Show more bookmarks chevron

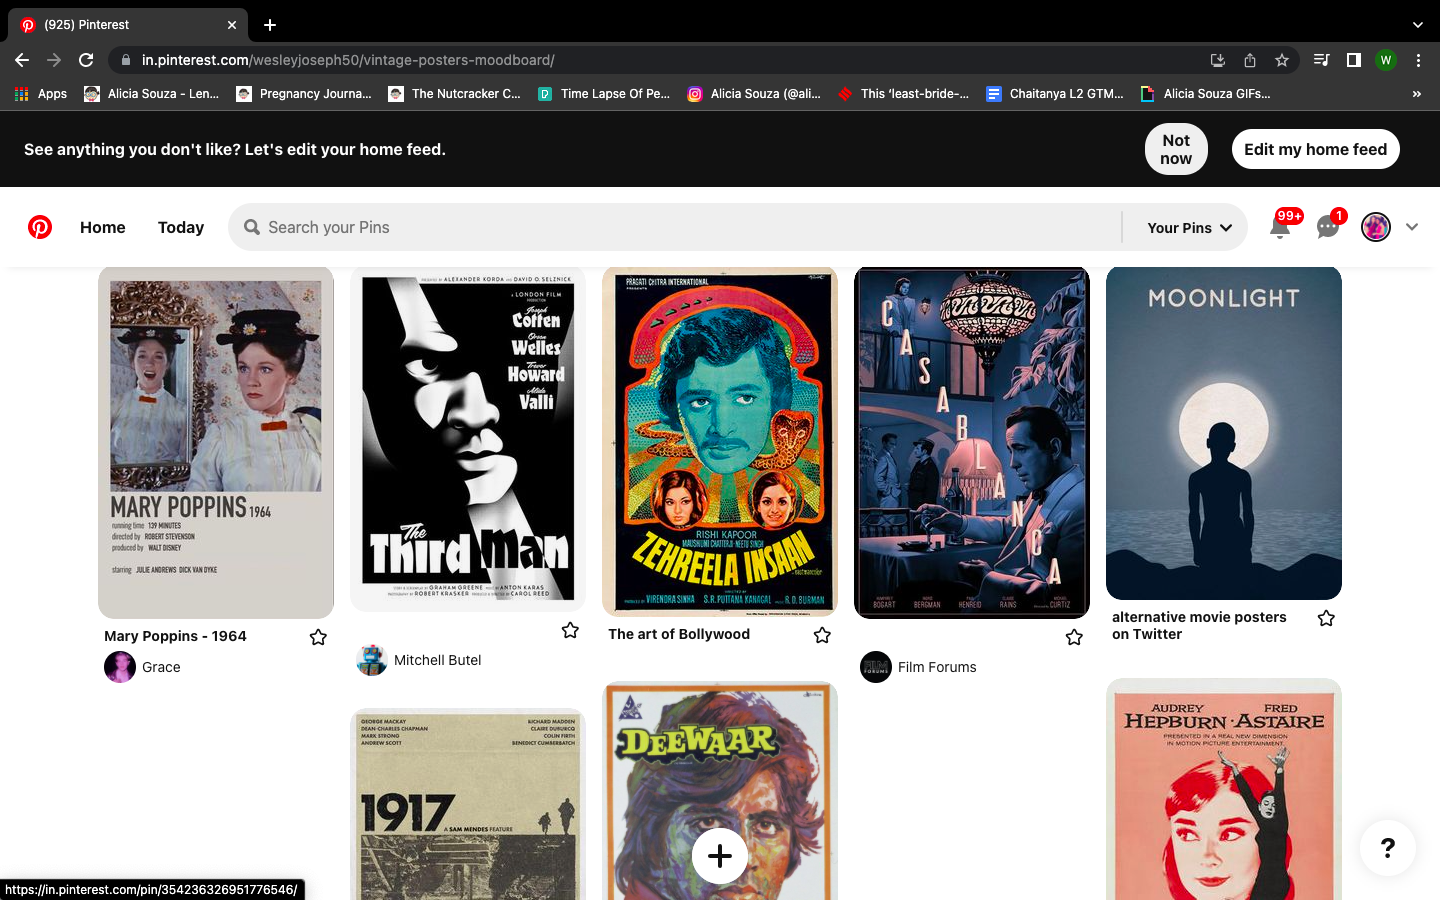[x=1416, y=94]
